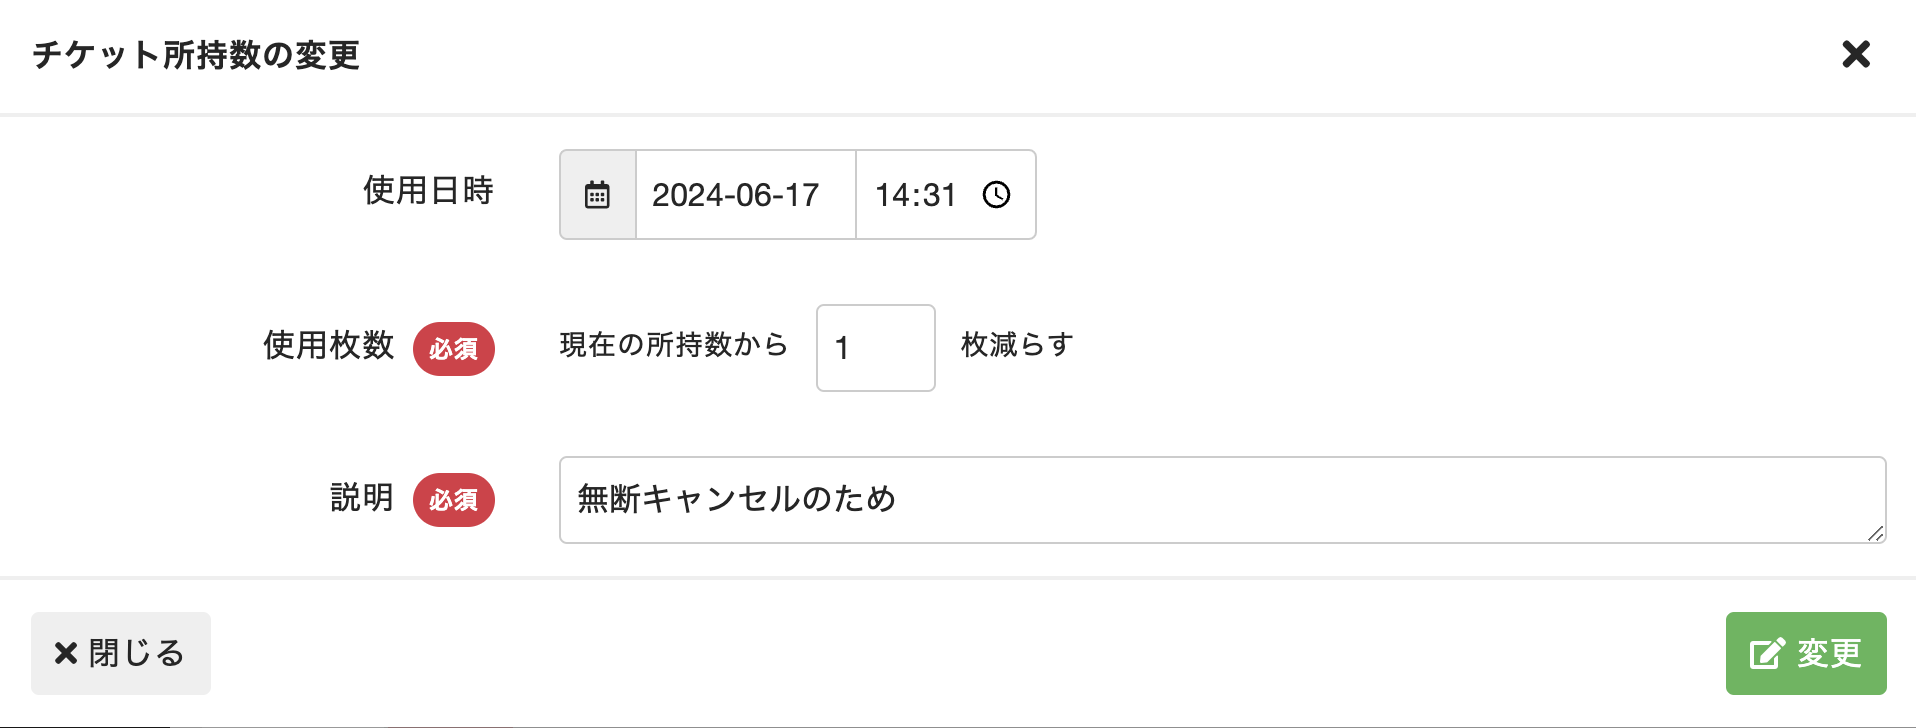Image resolution: width=1916 pixels, height=728 pixels.
Task: Click the 説明 label
Action: pos(361,497)
